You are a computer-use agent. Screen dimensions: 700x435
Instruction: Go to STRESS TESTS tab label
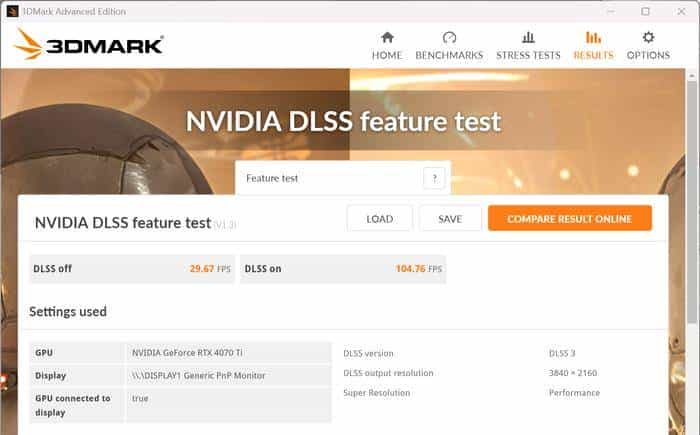click(x=528, y=56)
